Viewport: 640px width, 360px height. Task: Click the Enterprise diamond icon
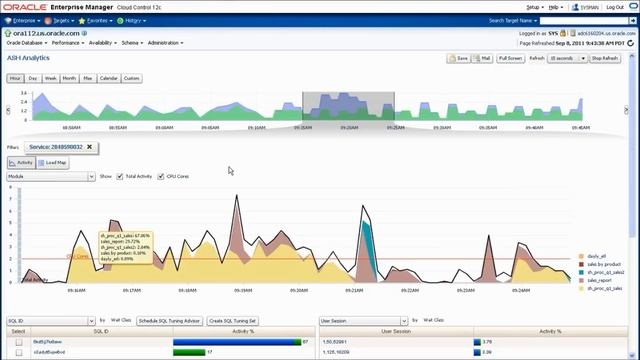point(8,20)
